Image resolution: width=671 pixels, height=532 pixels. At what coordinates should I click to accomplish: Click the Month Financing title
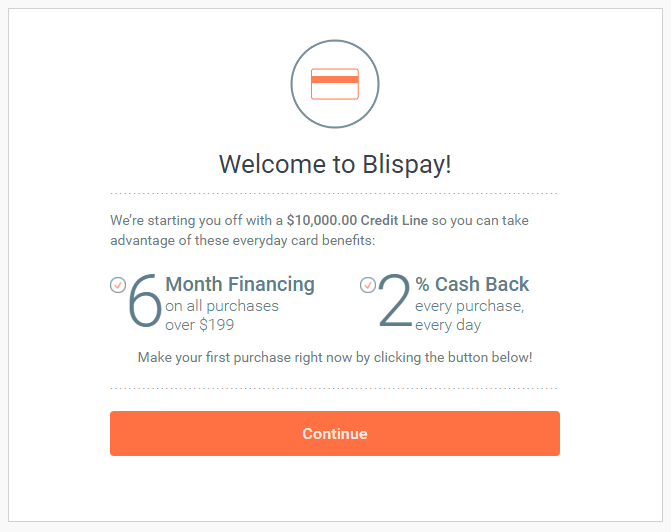(240, 284)
